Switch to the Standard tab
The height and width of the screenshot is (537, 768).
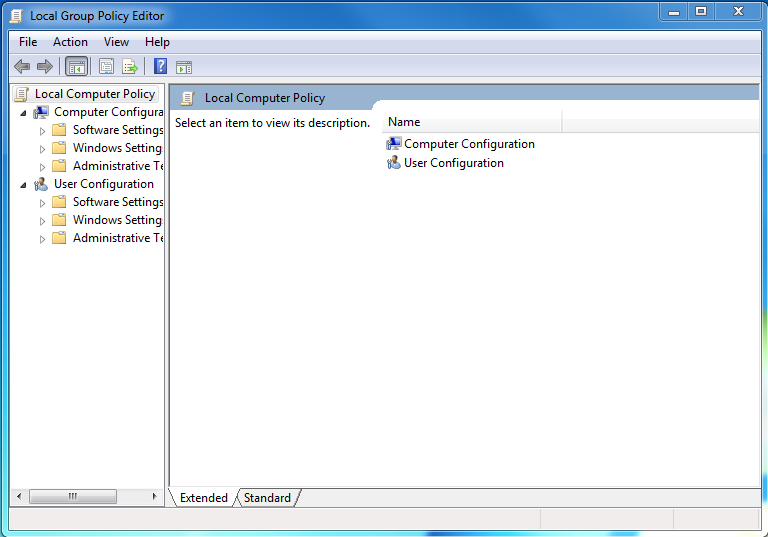(x=267, y=498)
